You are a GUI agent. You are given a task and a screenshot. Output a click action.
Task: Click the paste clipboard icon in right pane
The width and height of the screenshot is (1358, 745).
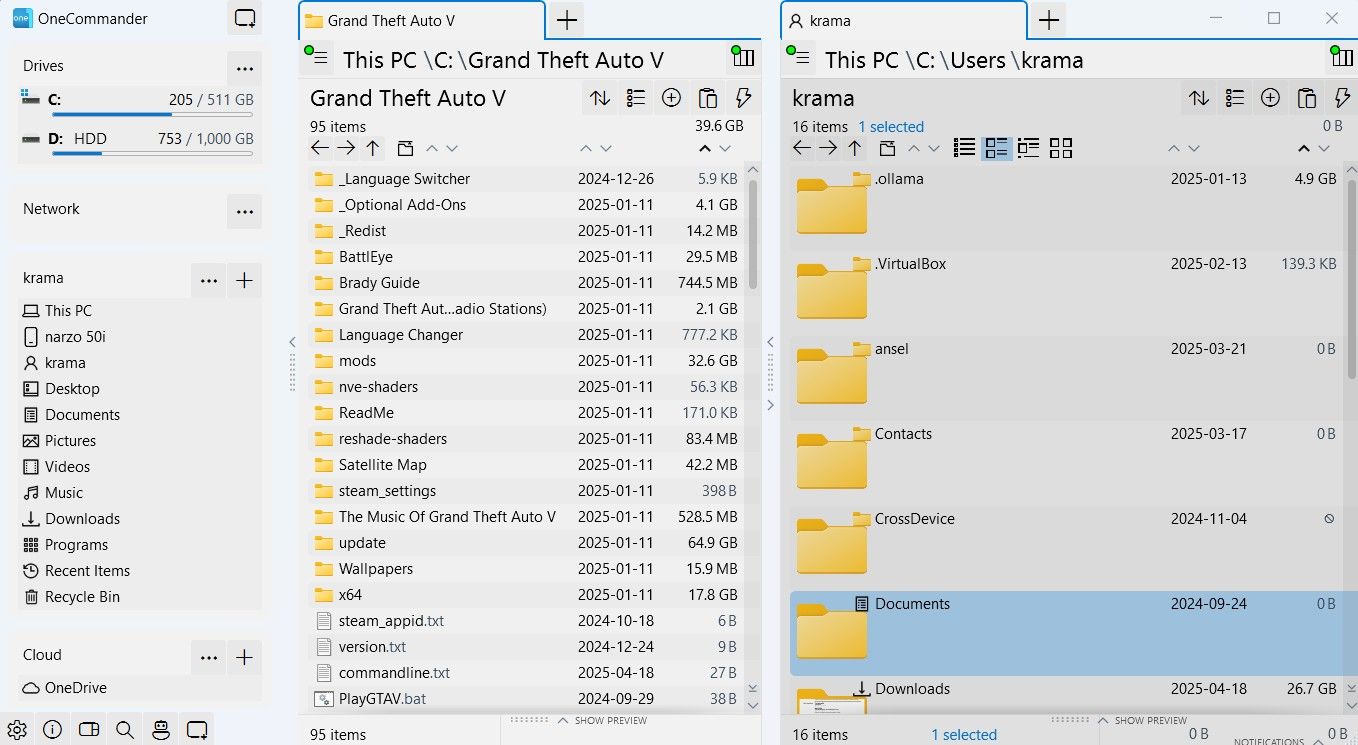click(x=1306, y=98)
